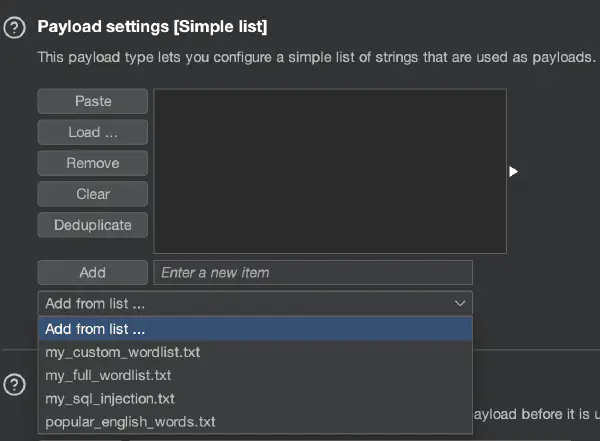Image resolution: width=600 pixels, height=441 pixels.
Task: Focus the 'Enter a new item' field
Action: coord(312,272)
